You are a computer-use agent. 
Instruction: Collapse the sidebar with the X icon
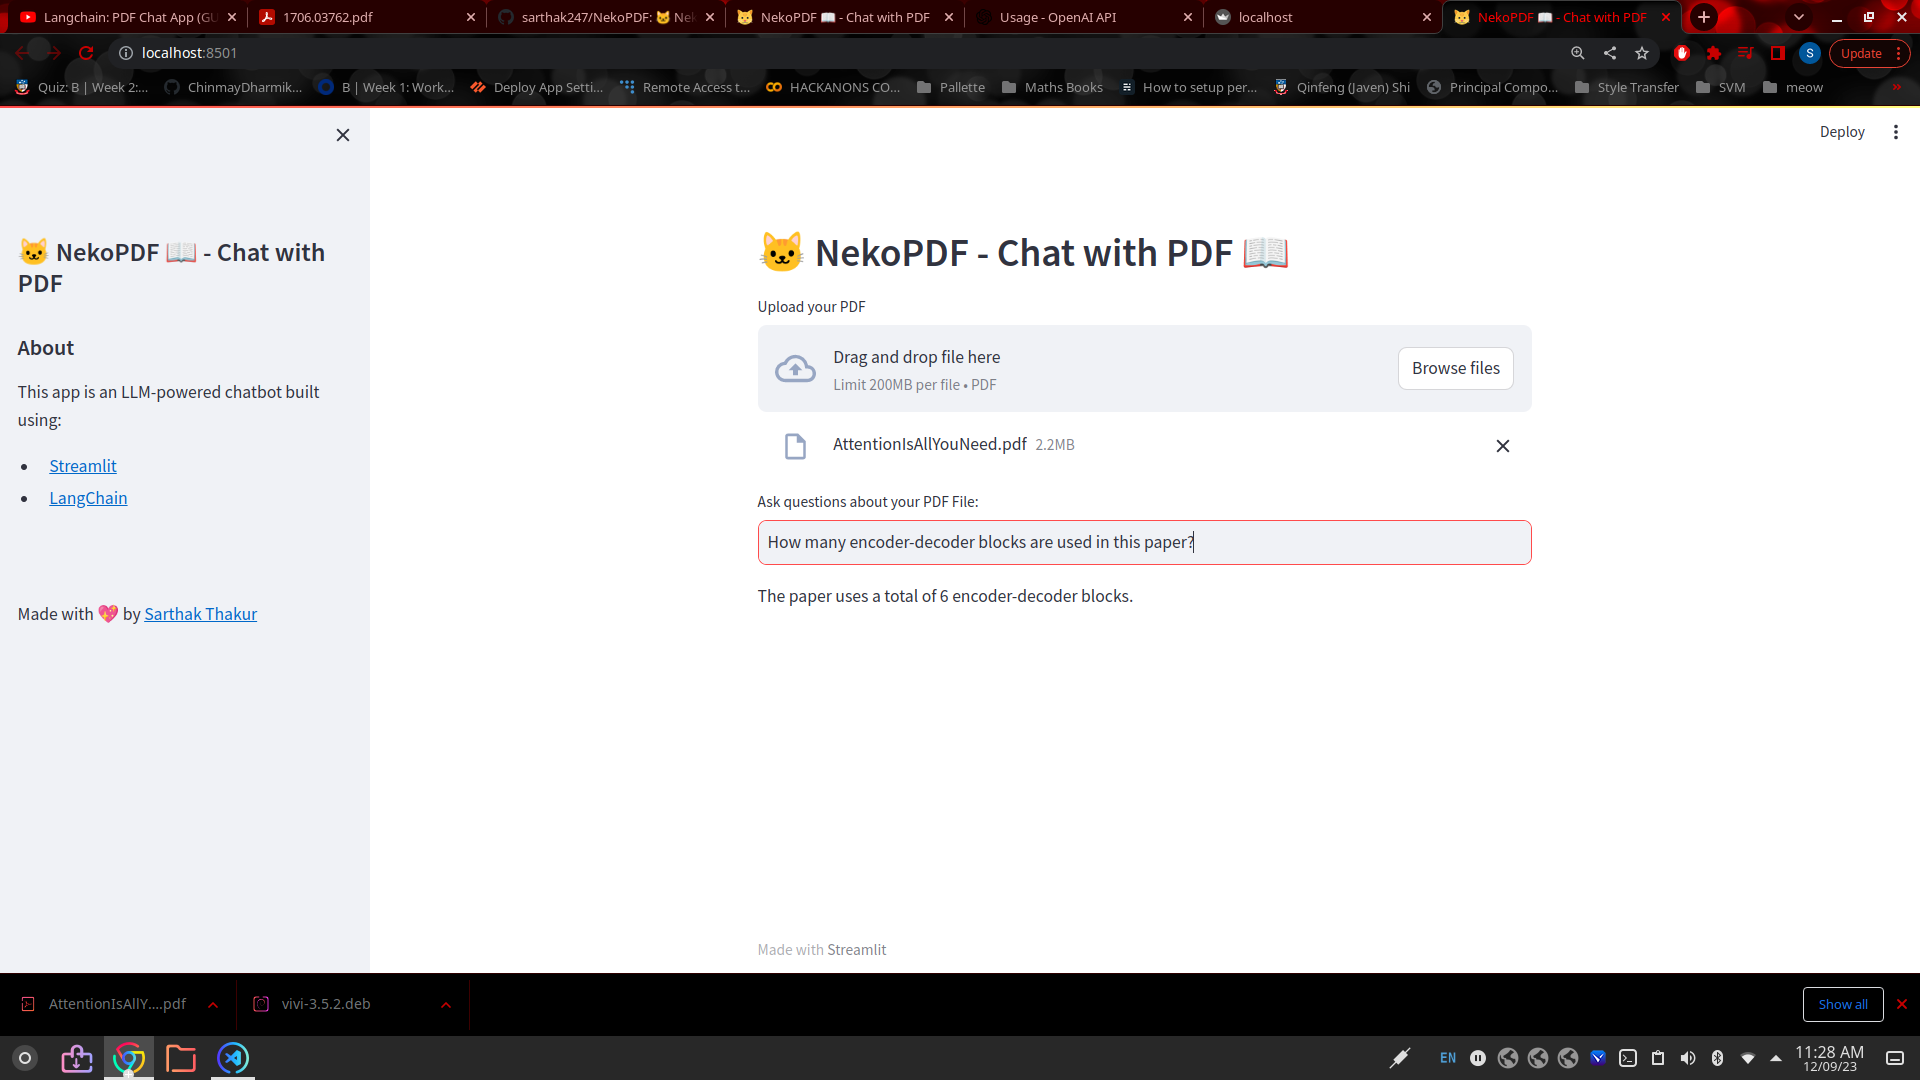342,135
